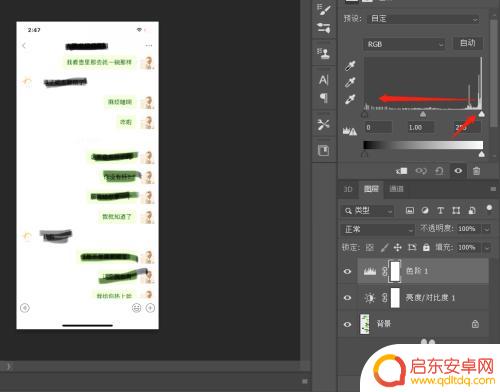Open the 预设 preset dropdown
The image size is (500, 392).
(424, 19)
